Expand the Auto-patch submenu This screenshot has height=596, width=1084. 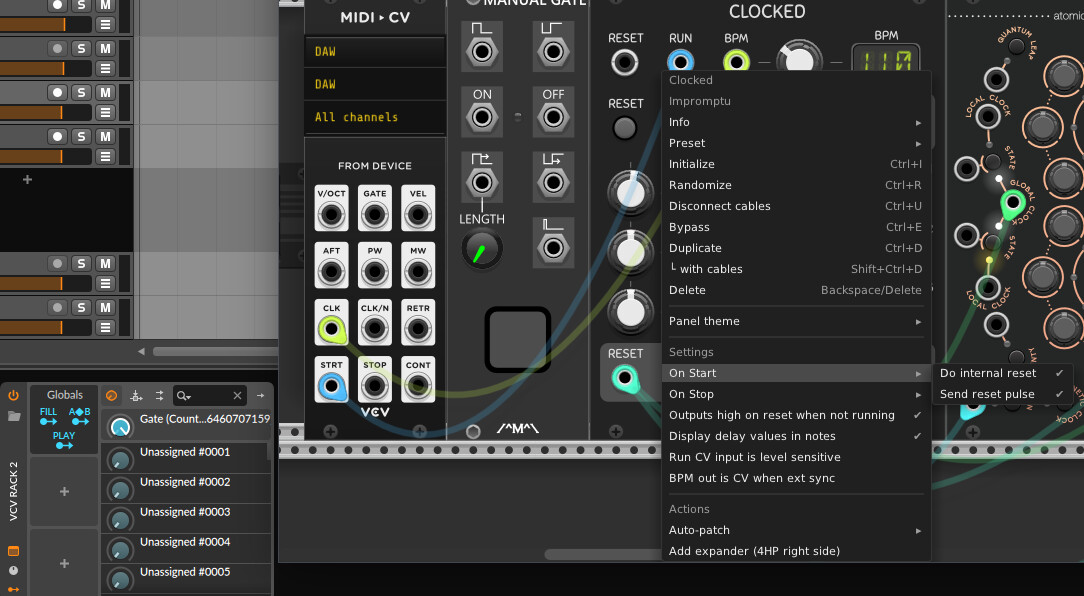pyautogui.click(x=796, y=530)
